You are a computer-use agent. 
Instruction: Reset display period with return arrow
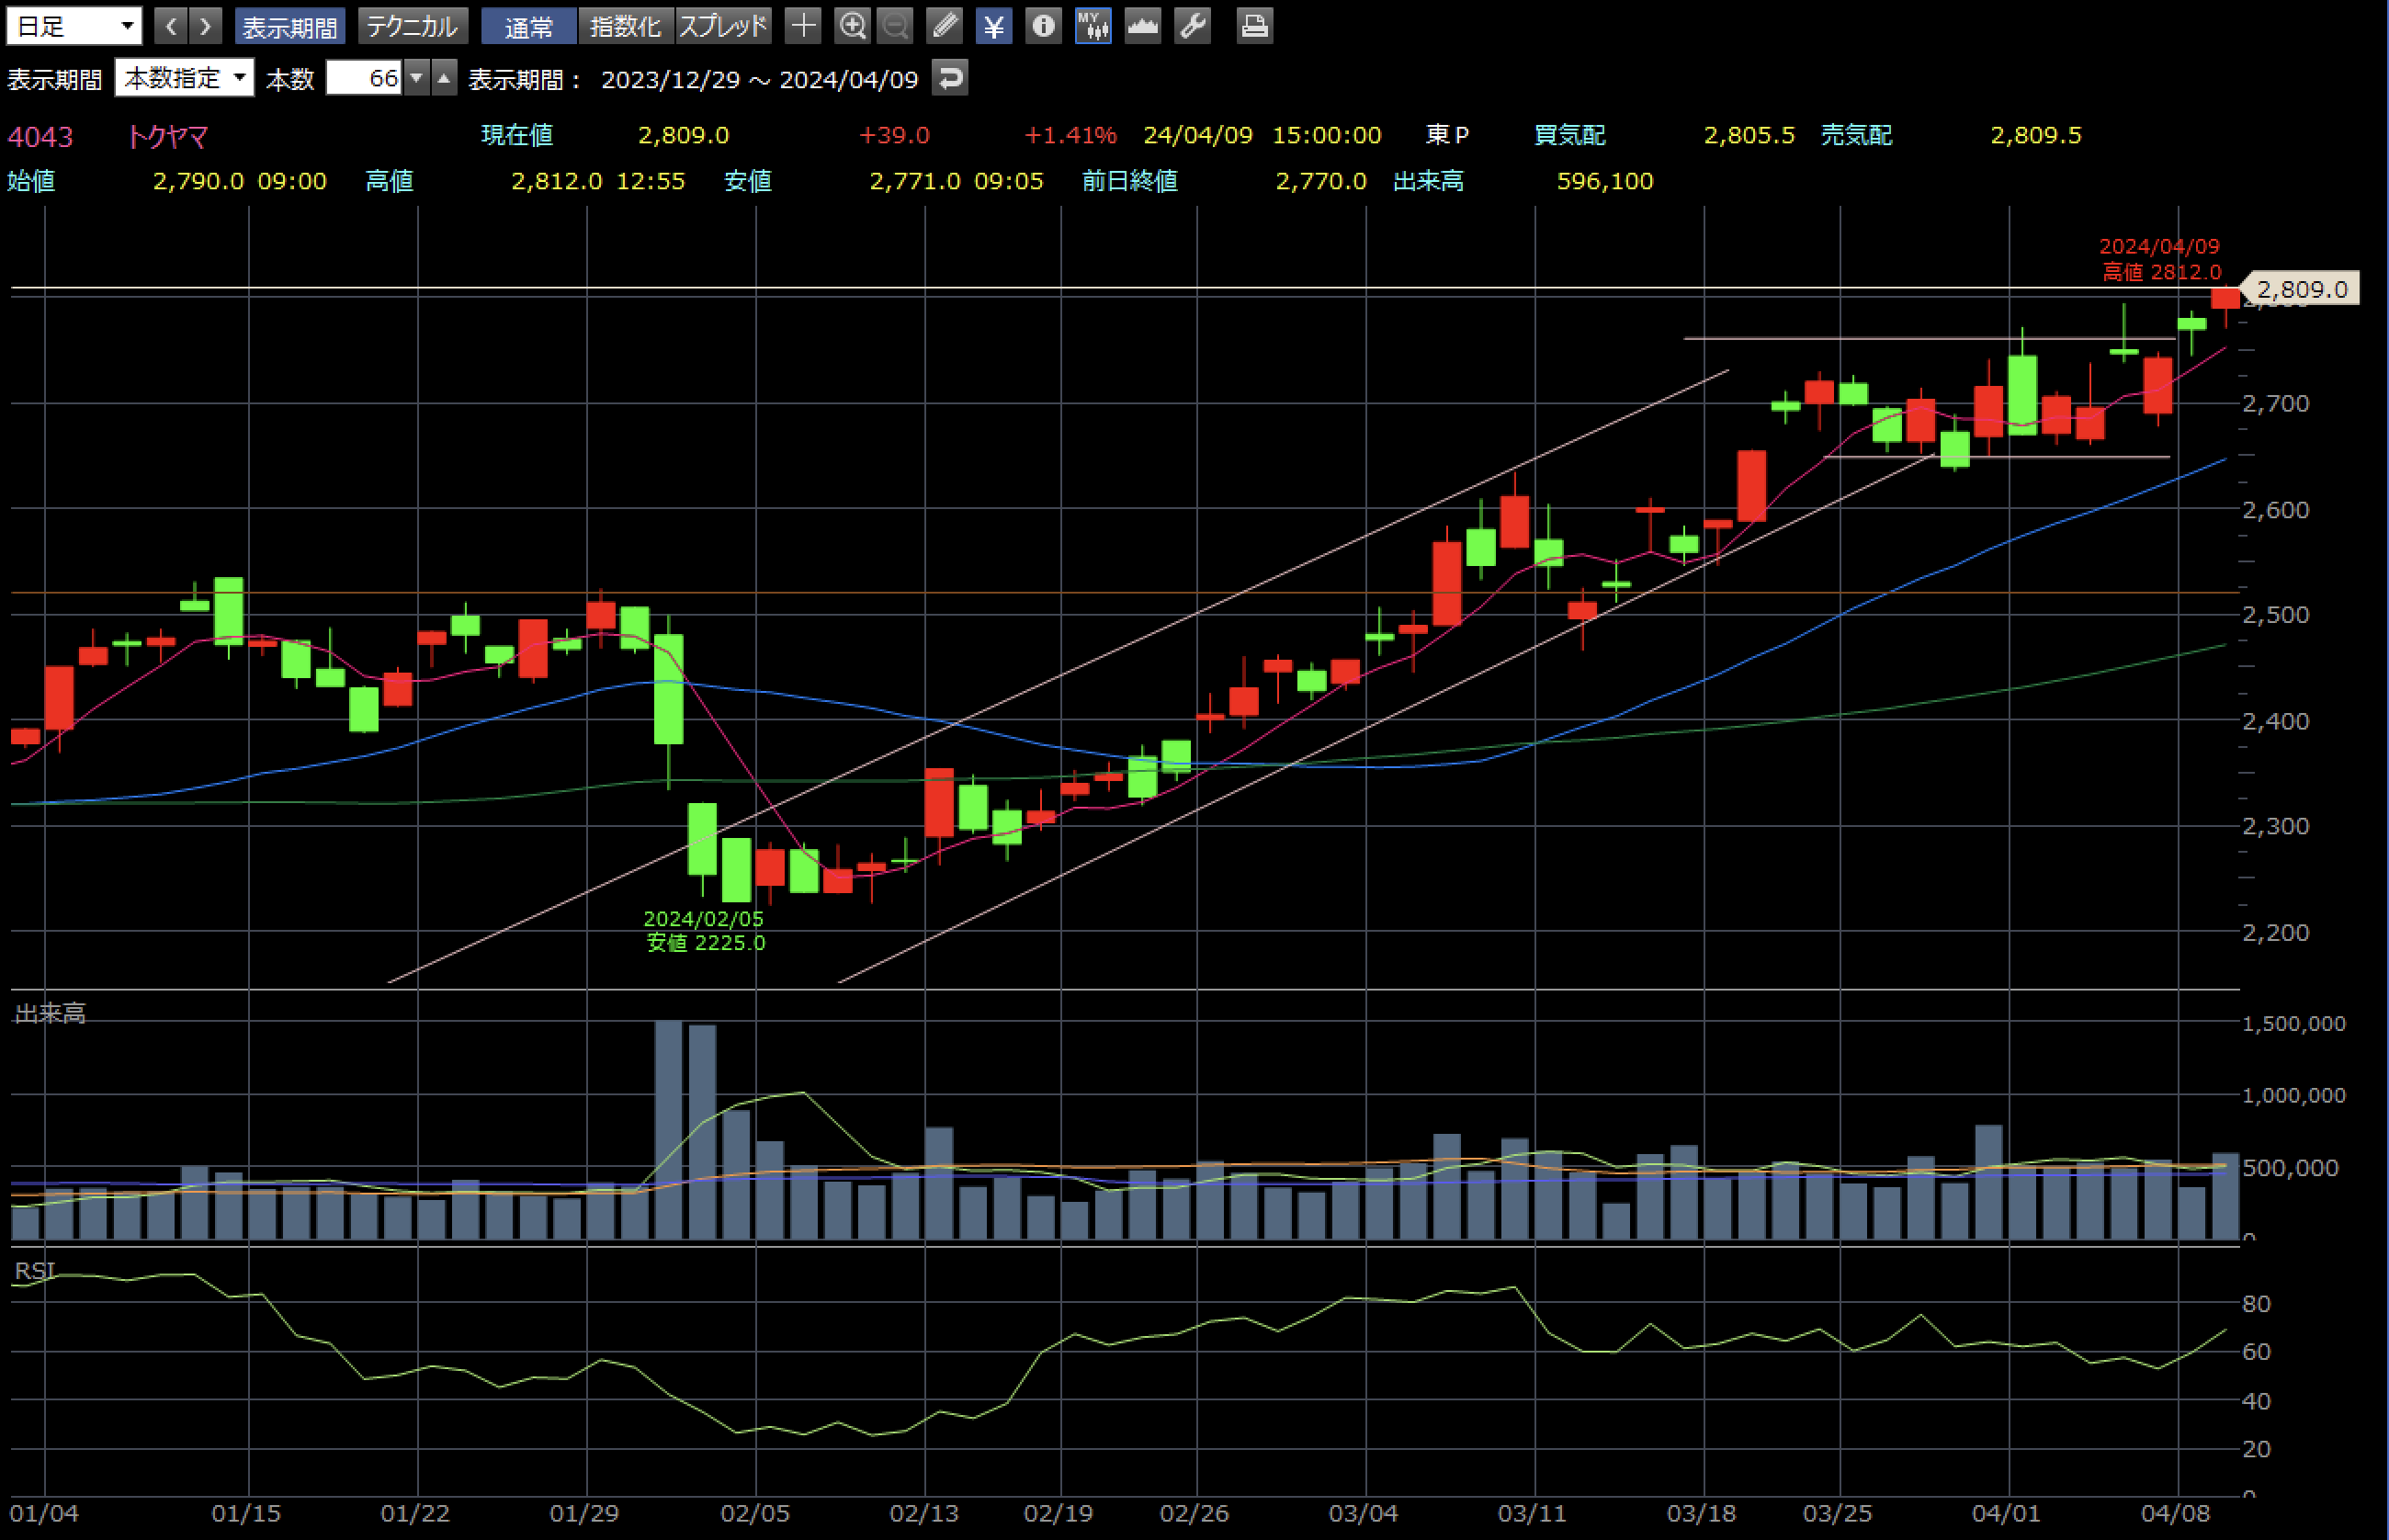[x=950, y=78]
